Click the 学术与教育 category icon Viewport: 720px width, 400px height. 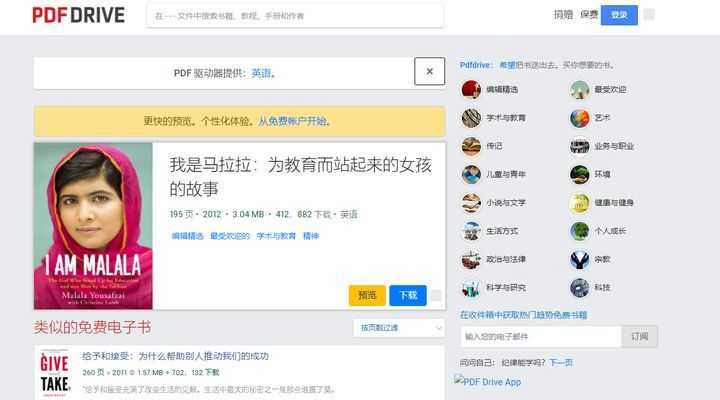click(471, 118)
